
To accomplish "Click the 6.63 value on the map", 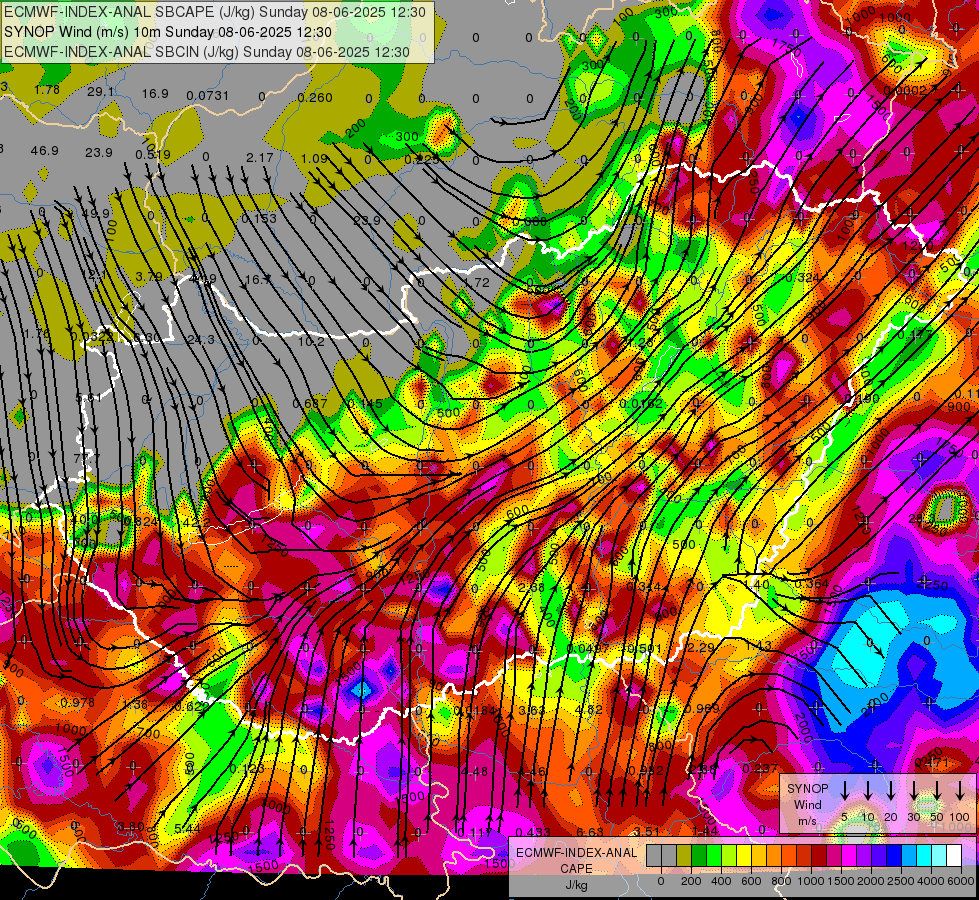I will click(x=589, y=832).
